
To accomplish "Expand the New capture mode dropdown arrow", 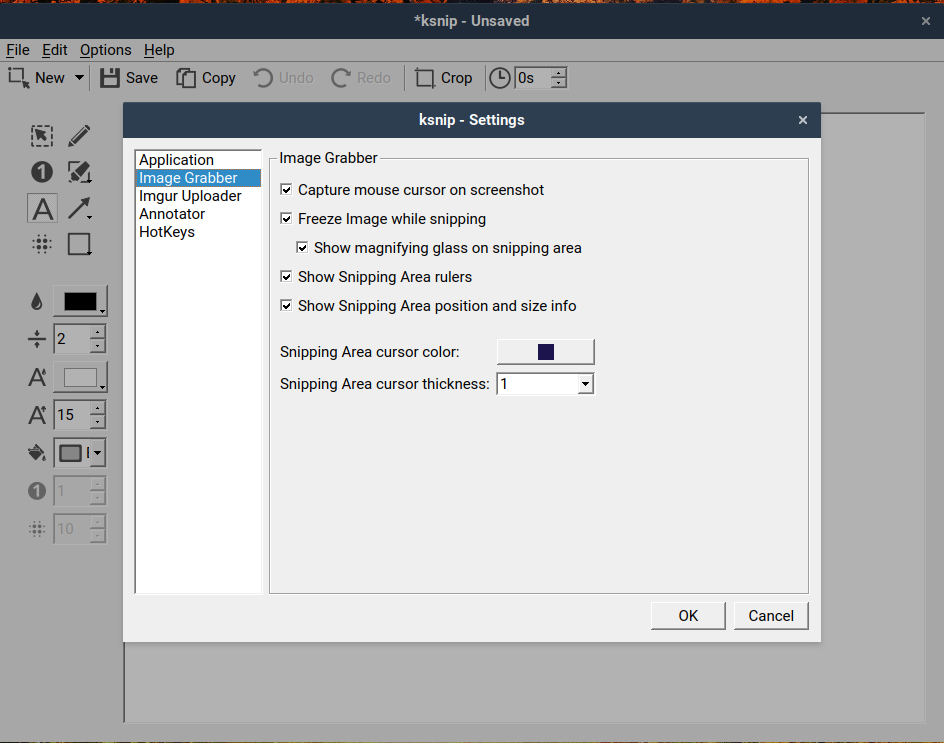I will coord(79,78).
